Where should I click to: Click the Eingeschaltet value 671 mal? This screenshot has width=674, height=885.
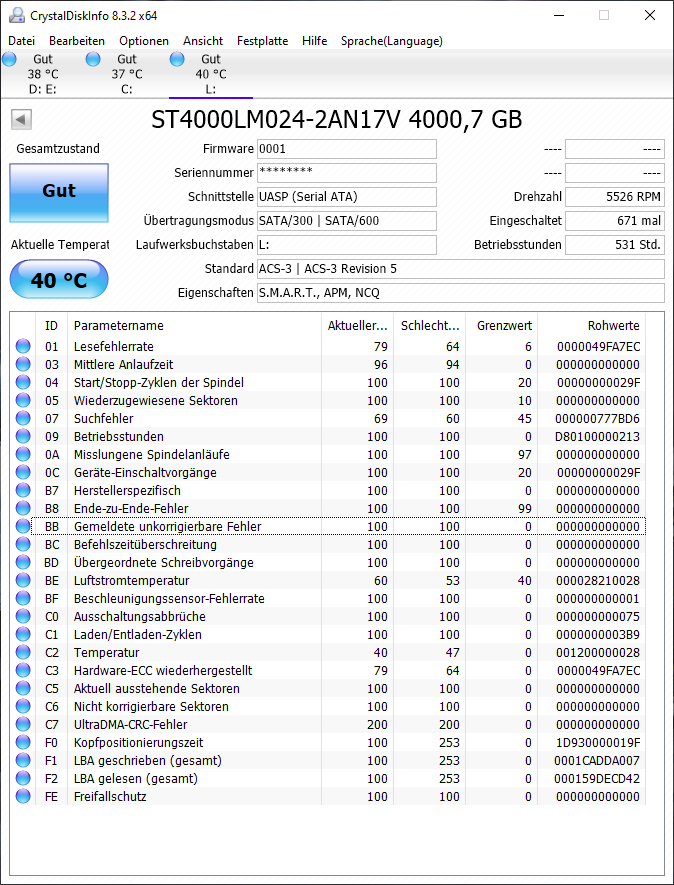tap(615, 221)
